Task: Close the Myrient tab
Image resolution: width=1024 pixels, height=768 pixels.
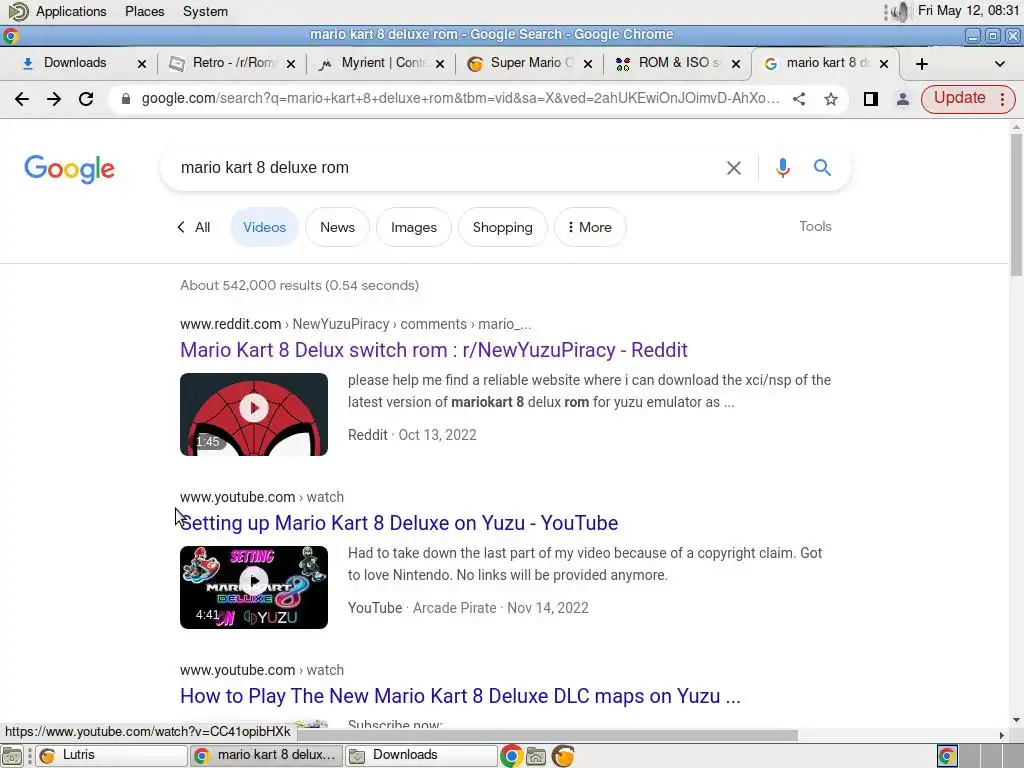Action: [440, 63]
